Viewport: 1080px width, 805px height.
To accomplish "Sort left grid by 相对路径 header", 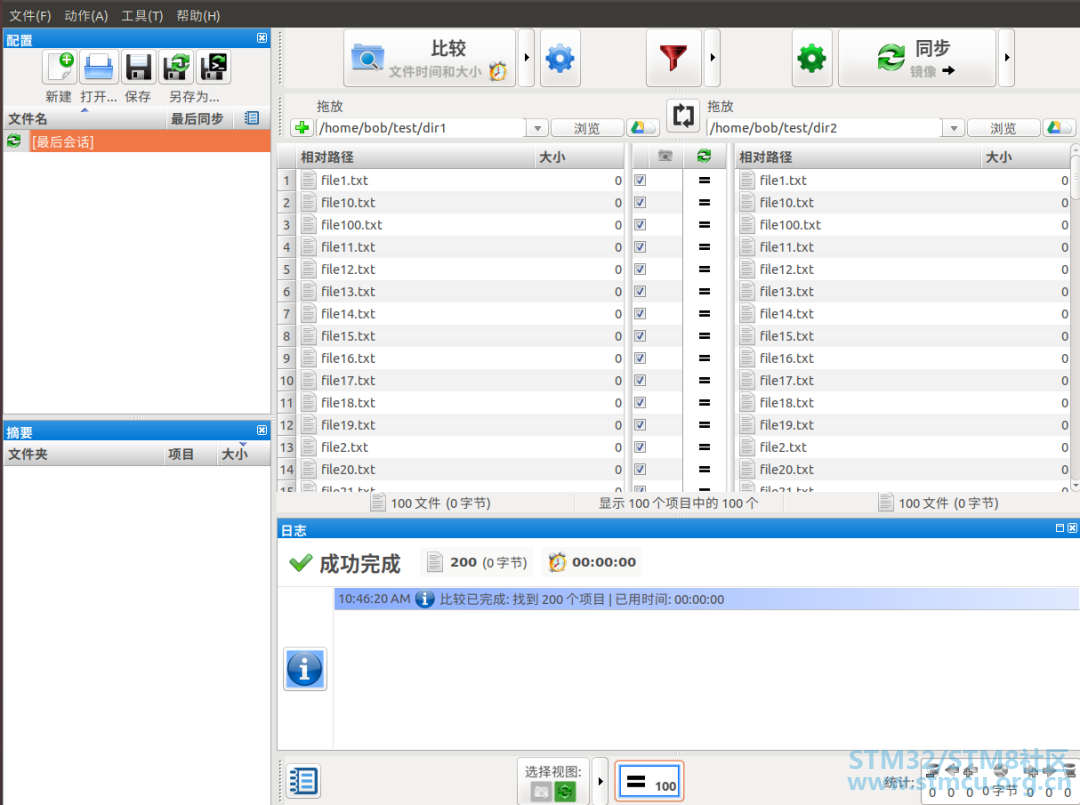I will 415,157.
